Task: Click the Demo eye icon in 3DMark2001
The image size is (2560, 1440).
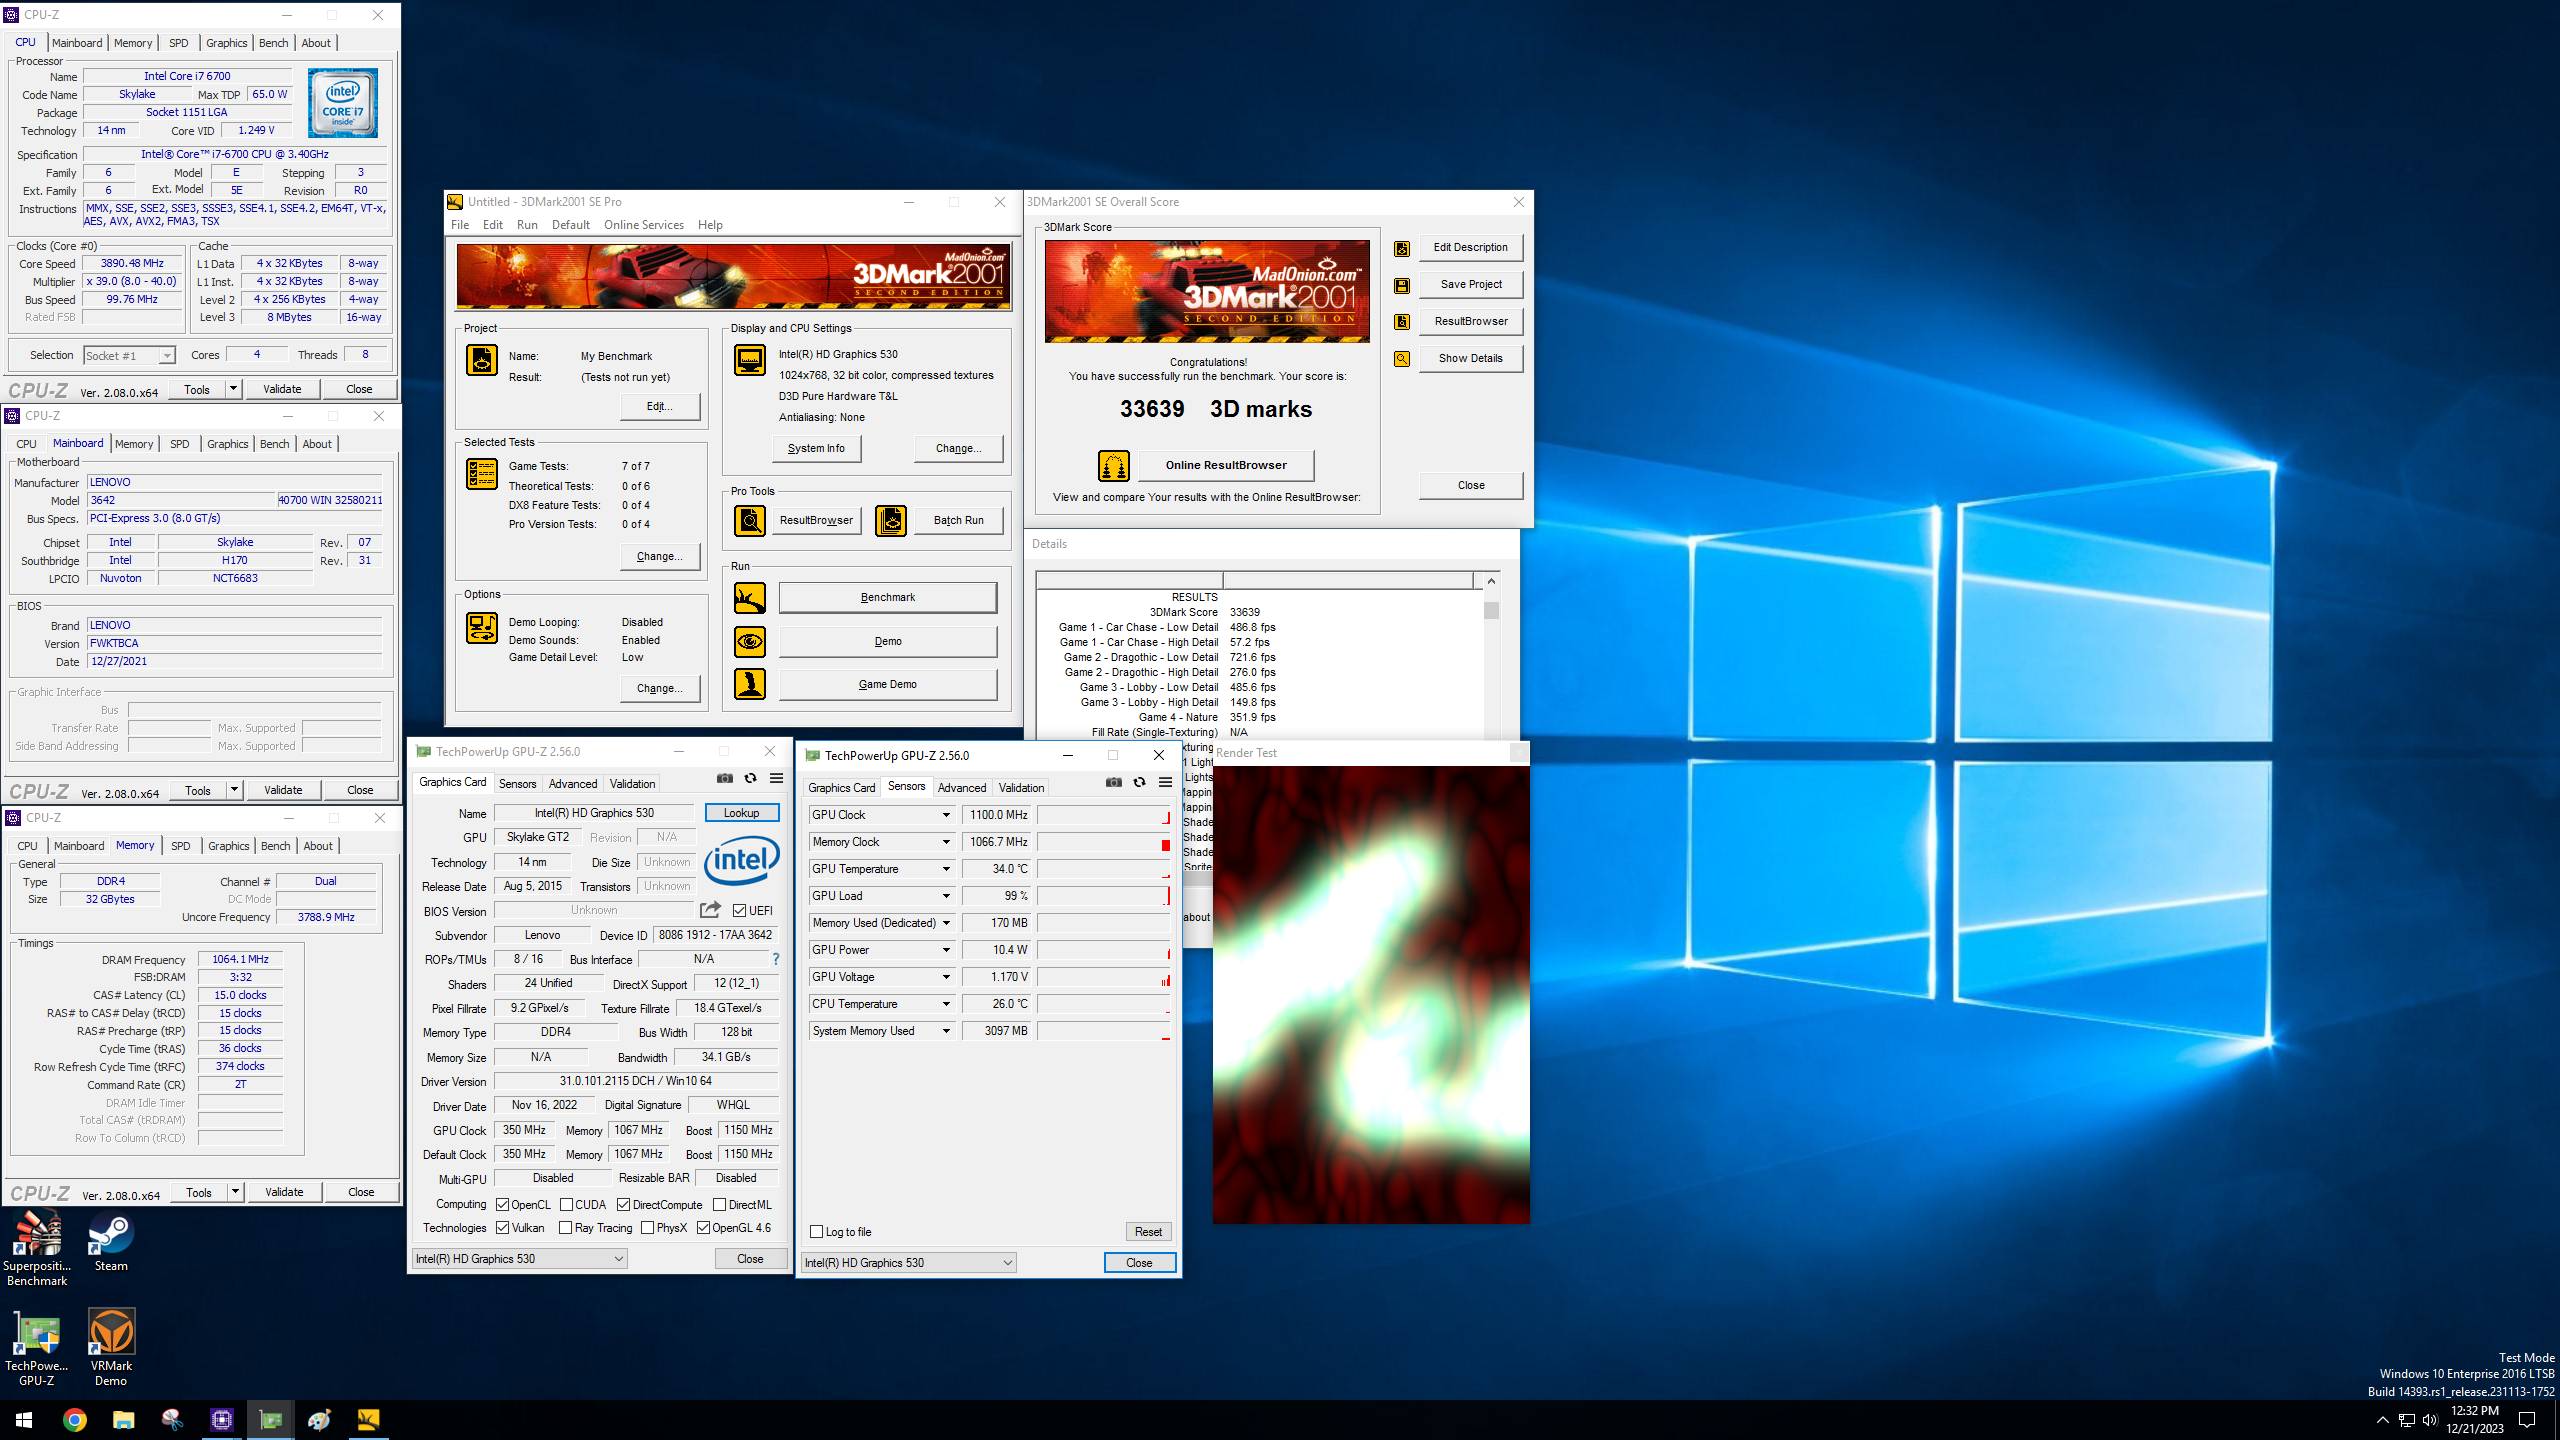Action: point(750,641)
